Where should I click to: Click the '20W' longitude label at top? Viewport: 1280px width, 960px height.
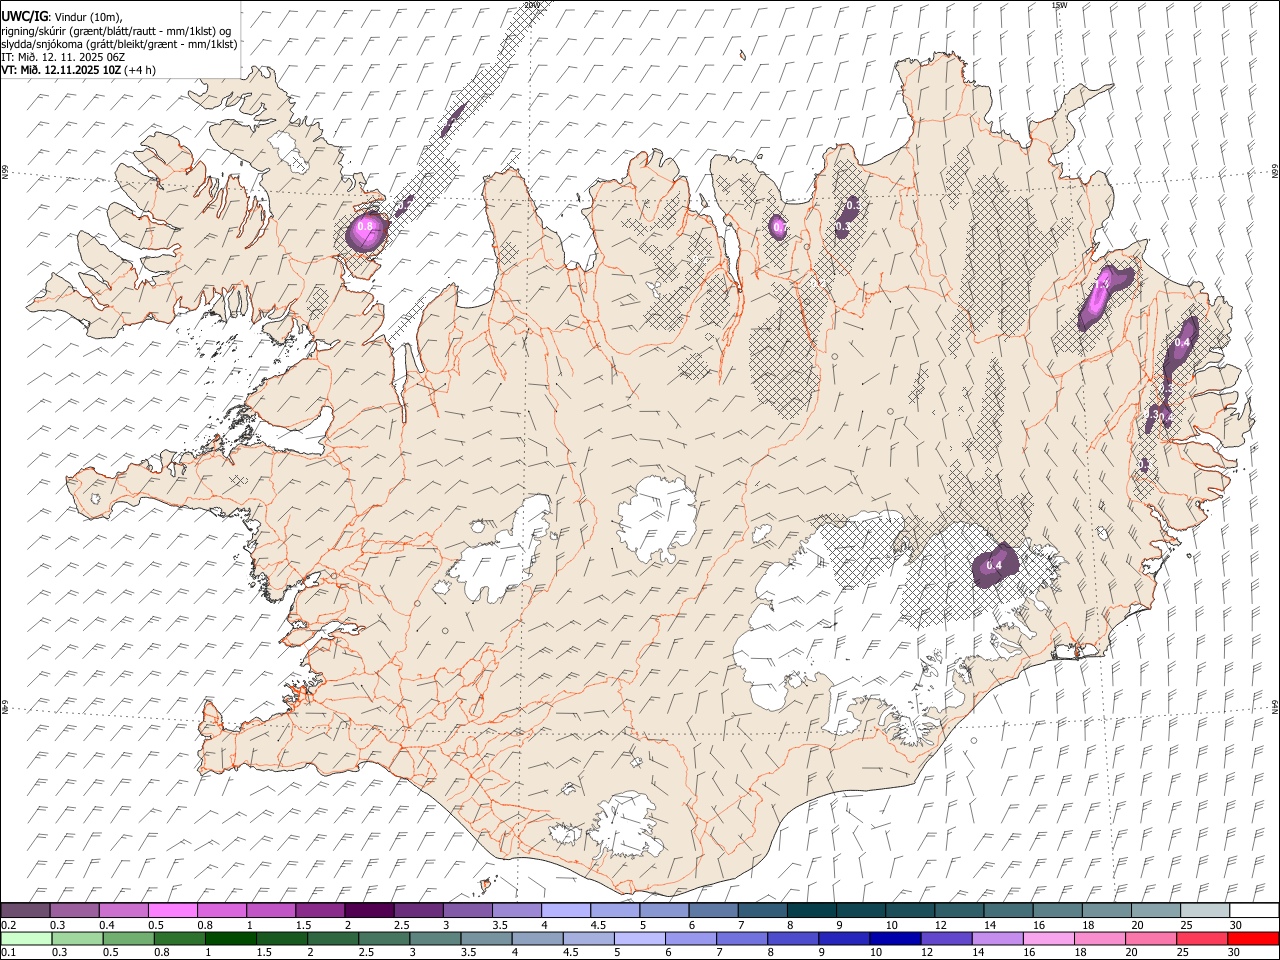click(x=531, y=5)
